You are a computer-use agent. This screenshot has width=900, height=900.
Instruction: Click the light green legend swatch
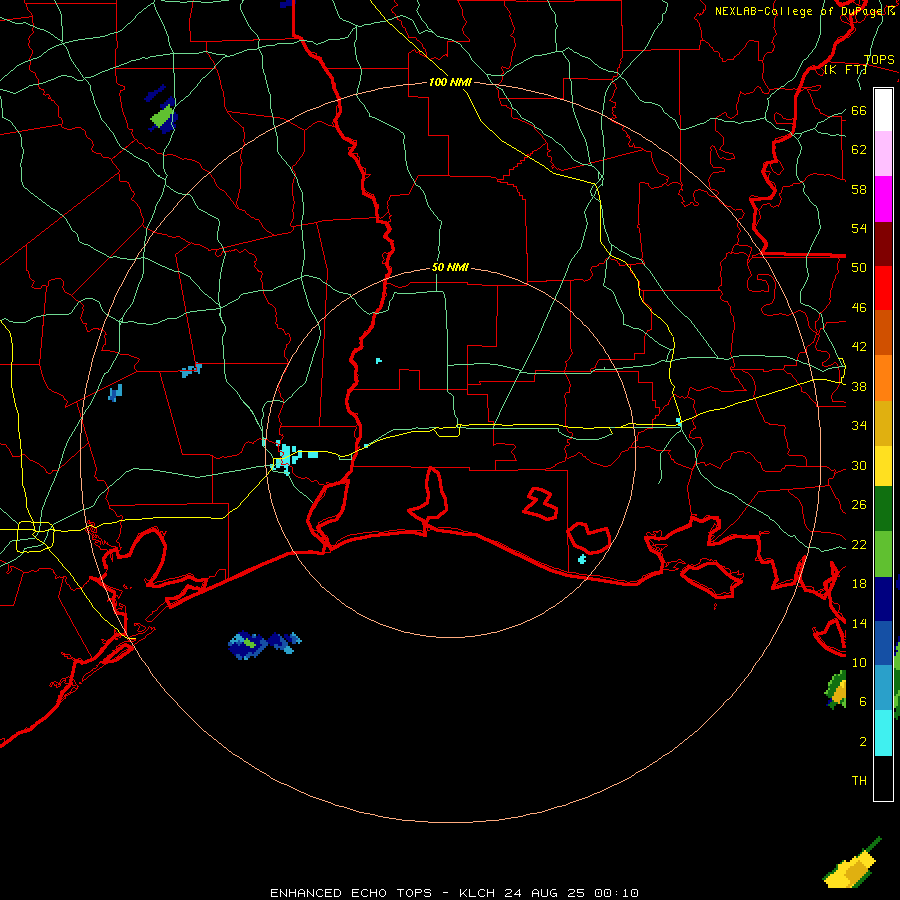tap(883, 554)
